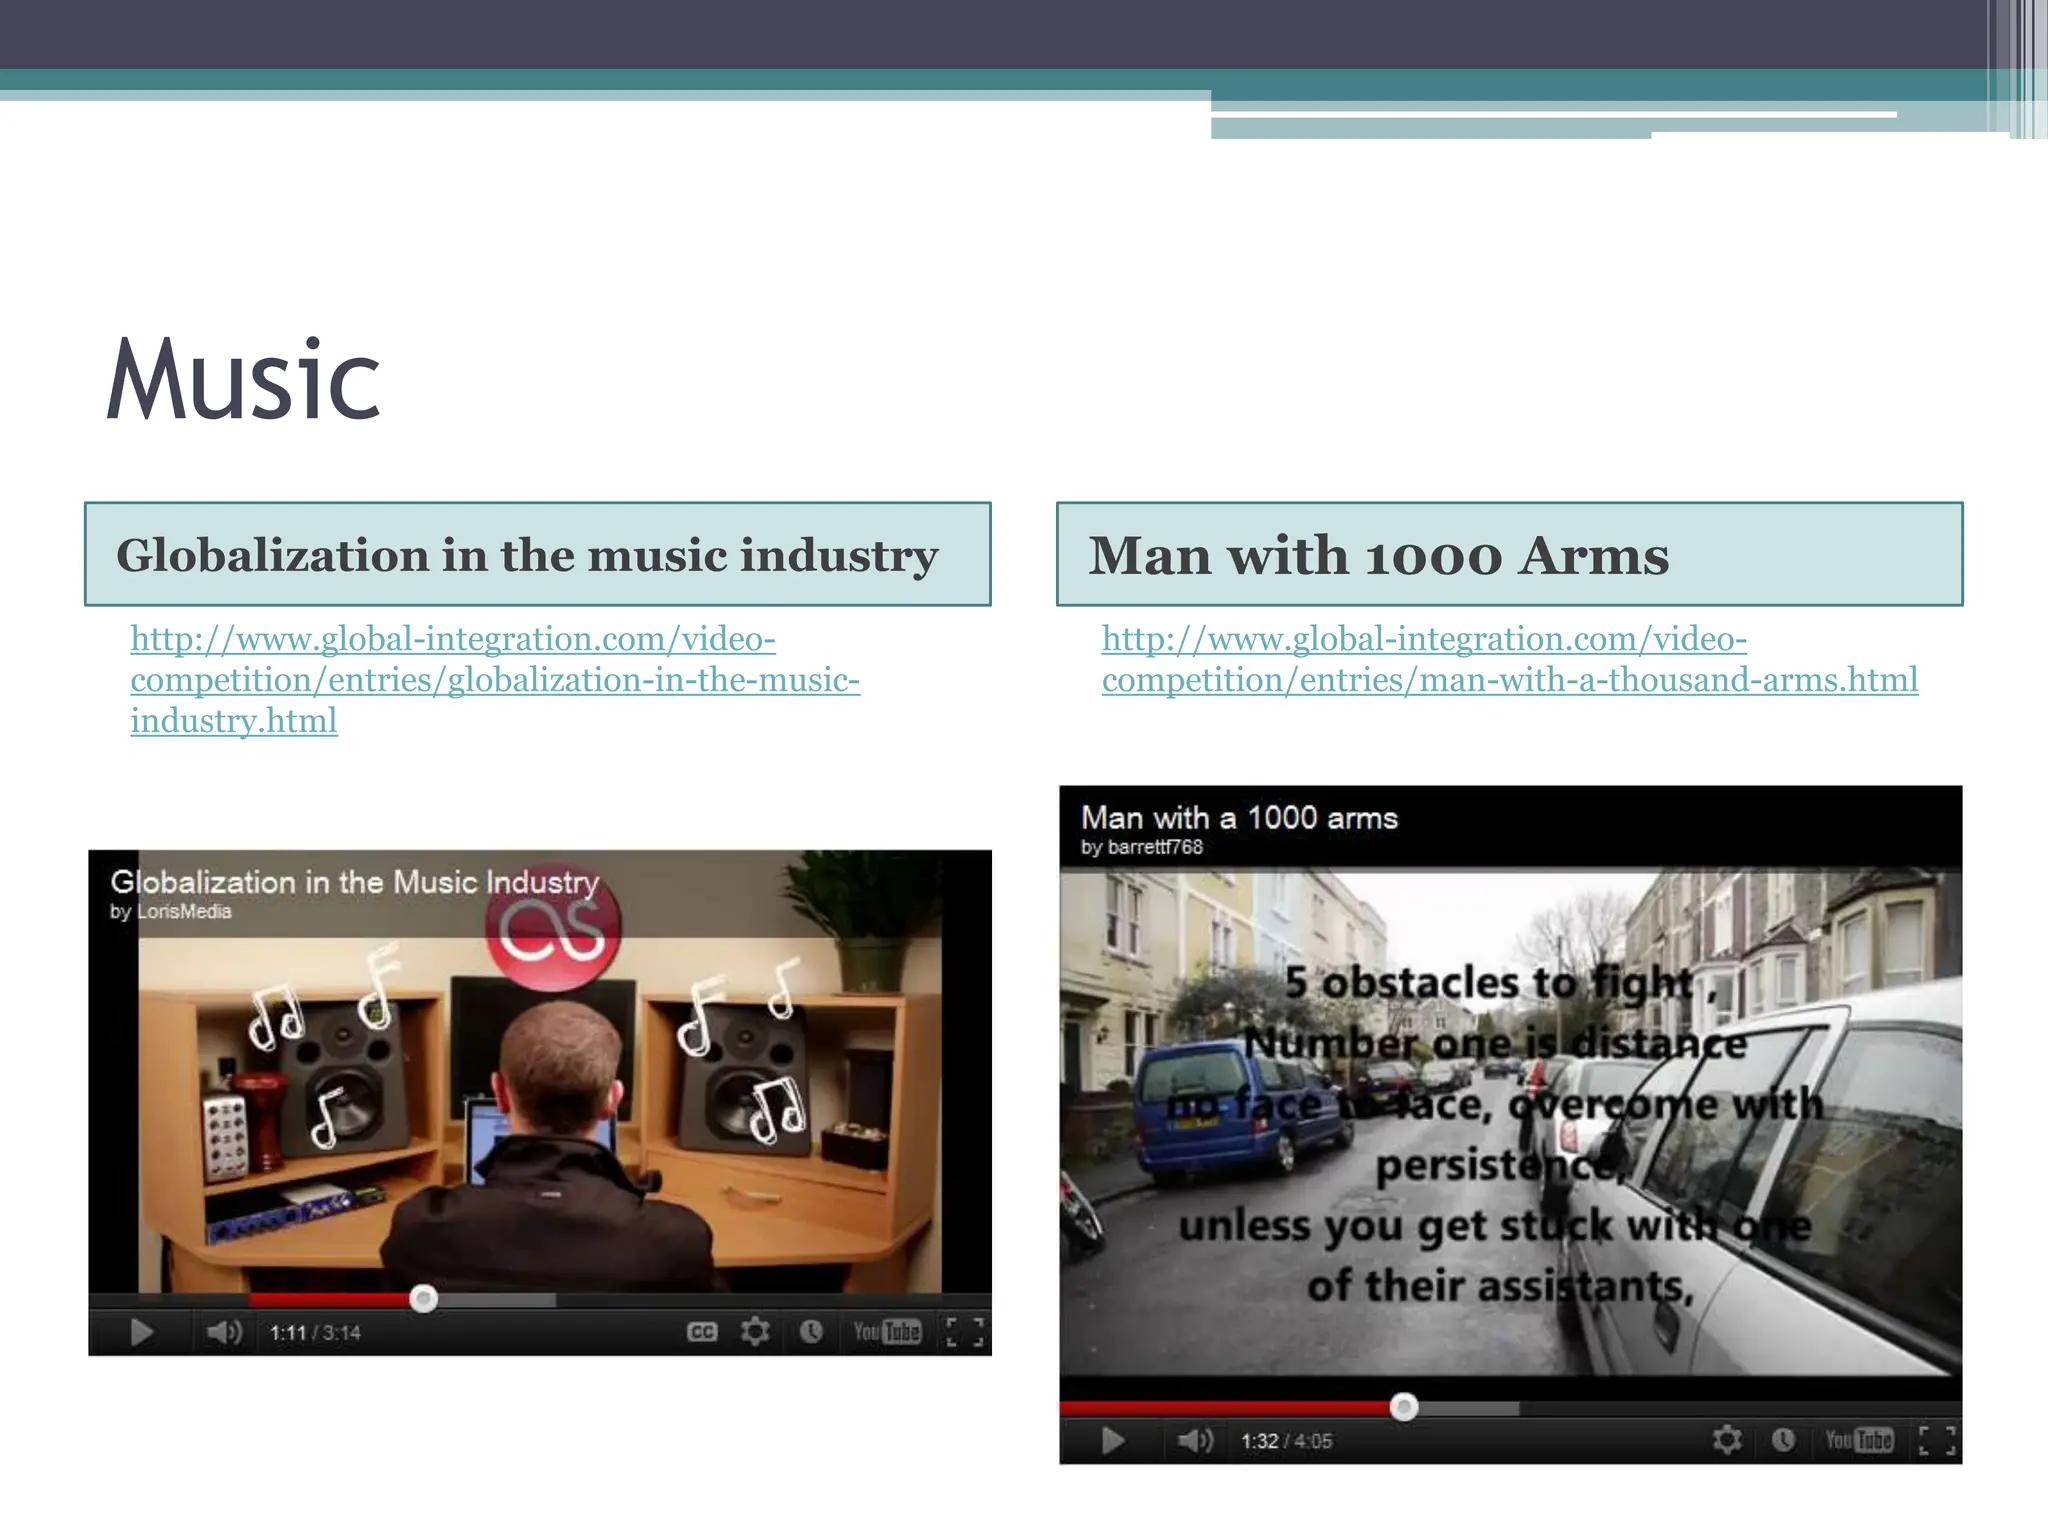Open the globalization-in-the-music-industry.html link

pos(494,680)
